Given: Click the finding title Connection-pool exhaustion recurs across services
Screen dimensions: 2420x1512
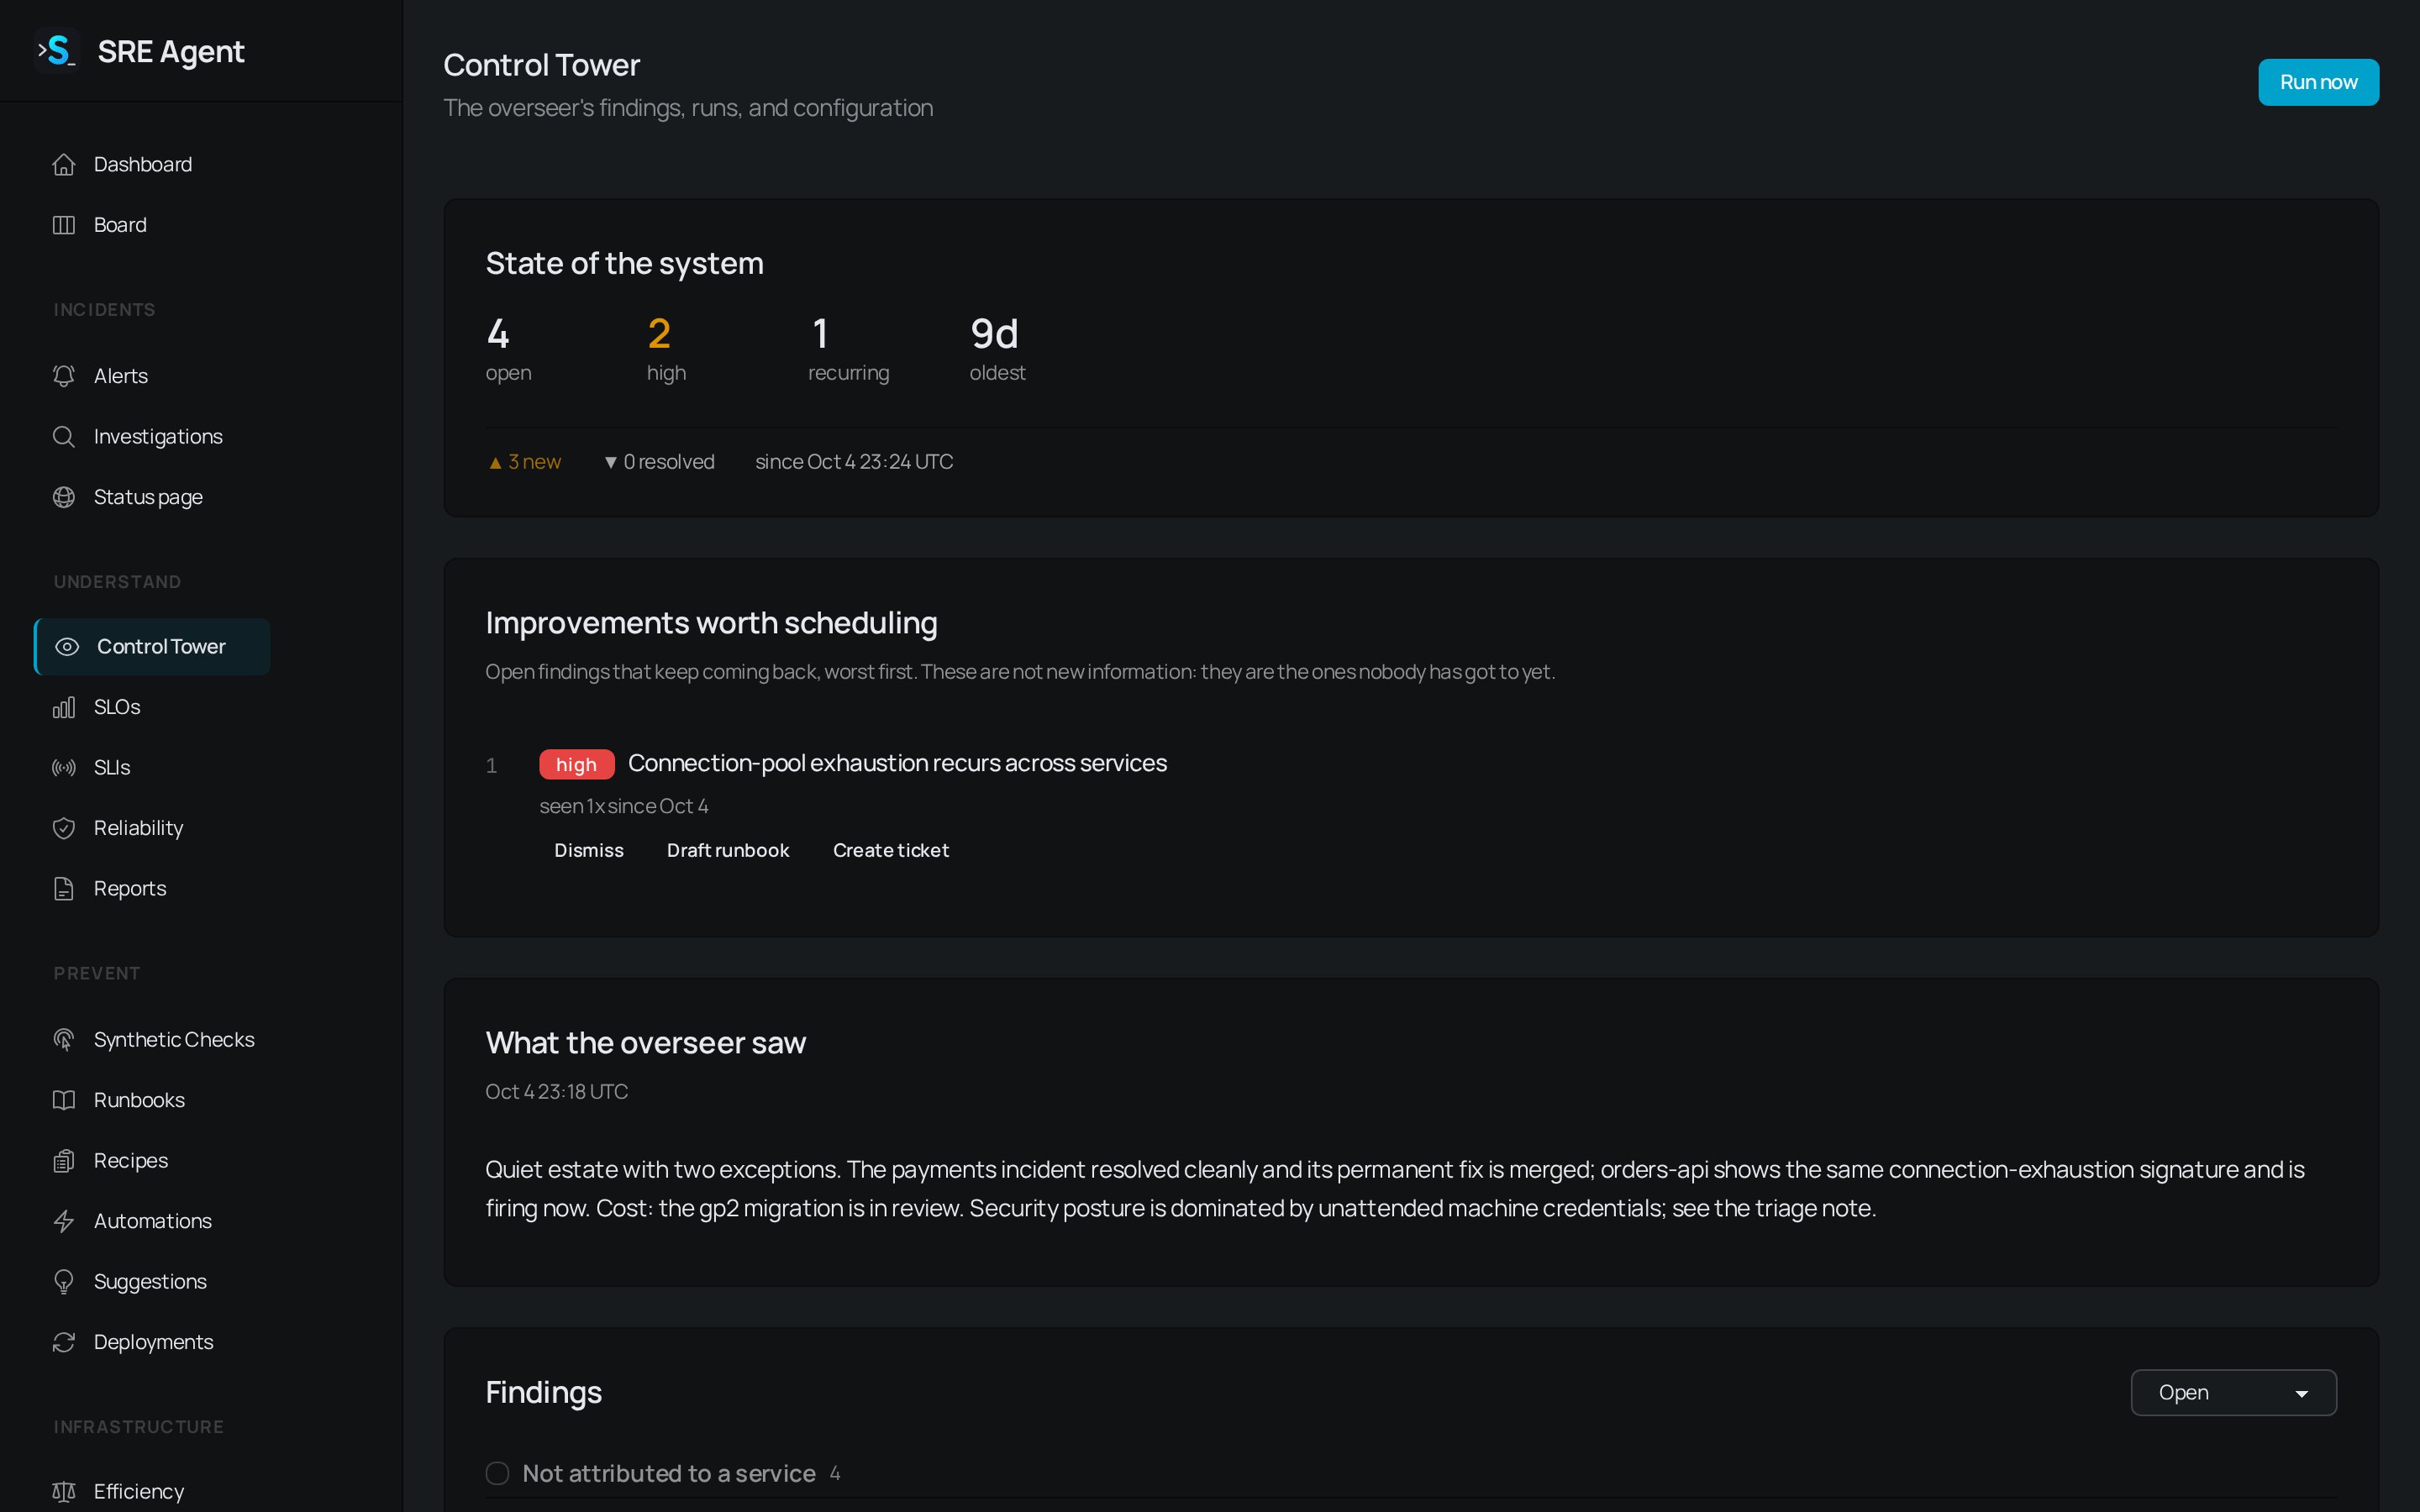Looking at the screenshot, I should (x=897, y=763).
